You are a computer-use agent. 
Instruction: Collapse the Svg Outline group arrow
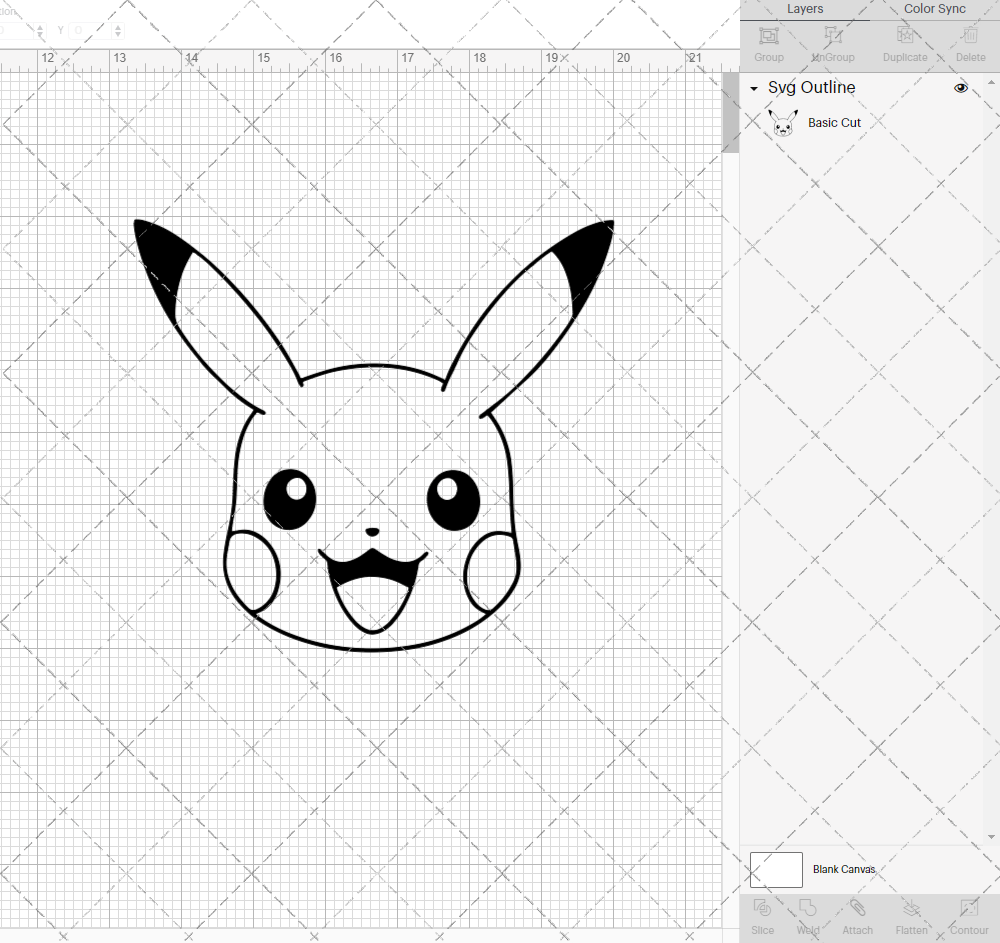coord(754,89)
